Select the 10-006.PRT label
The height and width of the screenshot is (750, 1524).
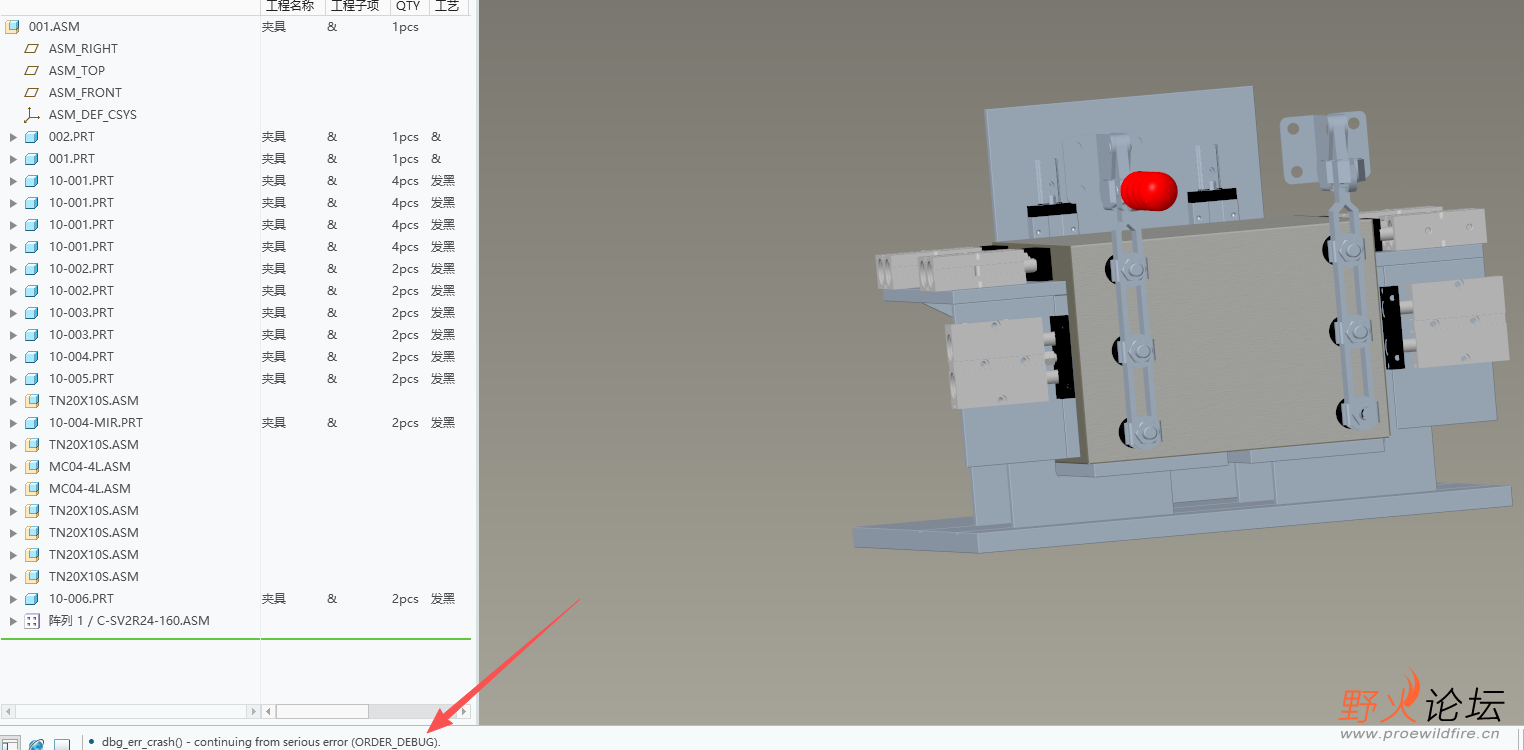81,599
